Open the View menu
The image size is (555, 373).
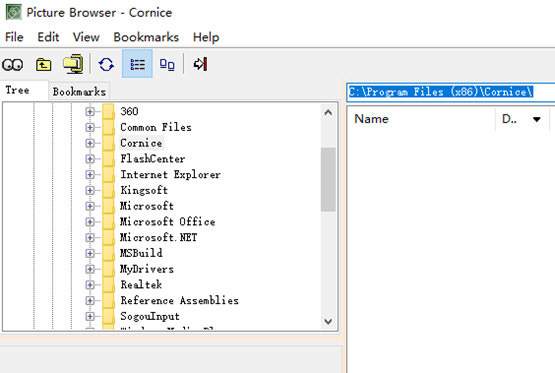click(86, 37)
